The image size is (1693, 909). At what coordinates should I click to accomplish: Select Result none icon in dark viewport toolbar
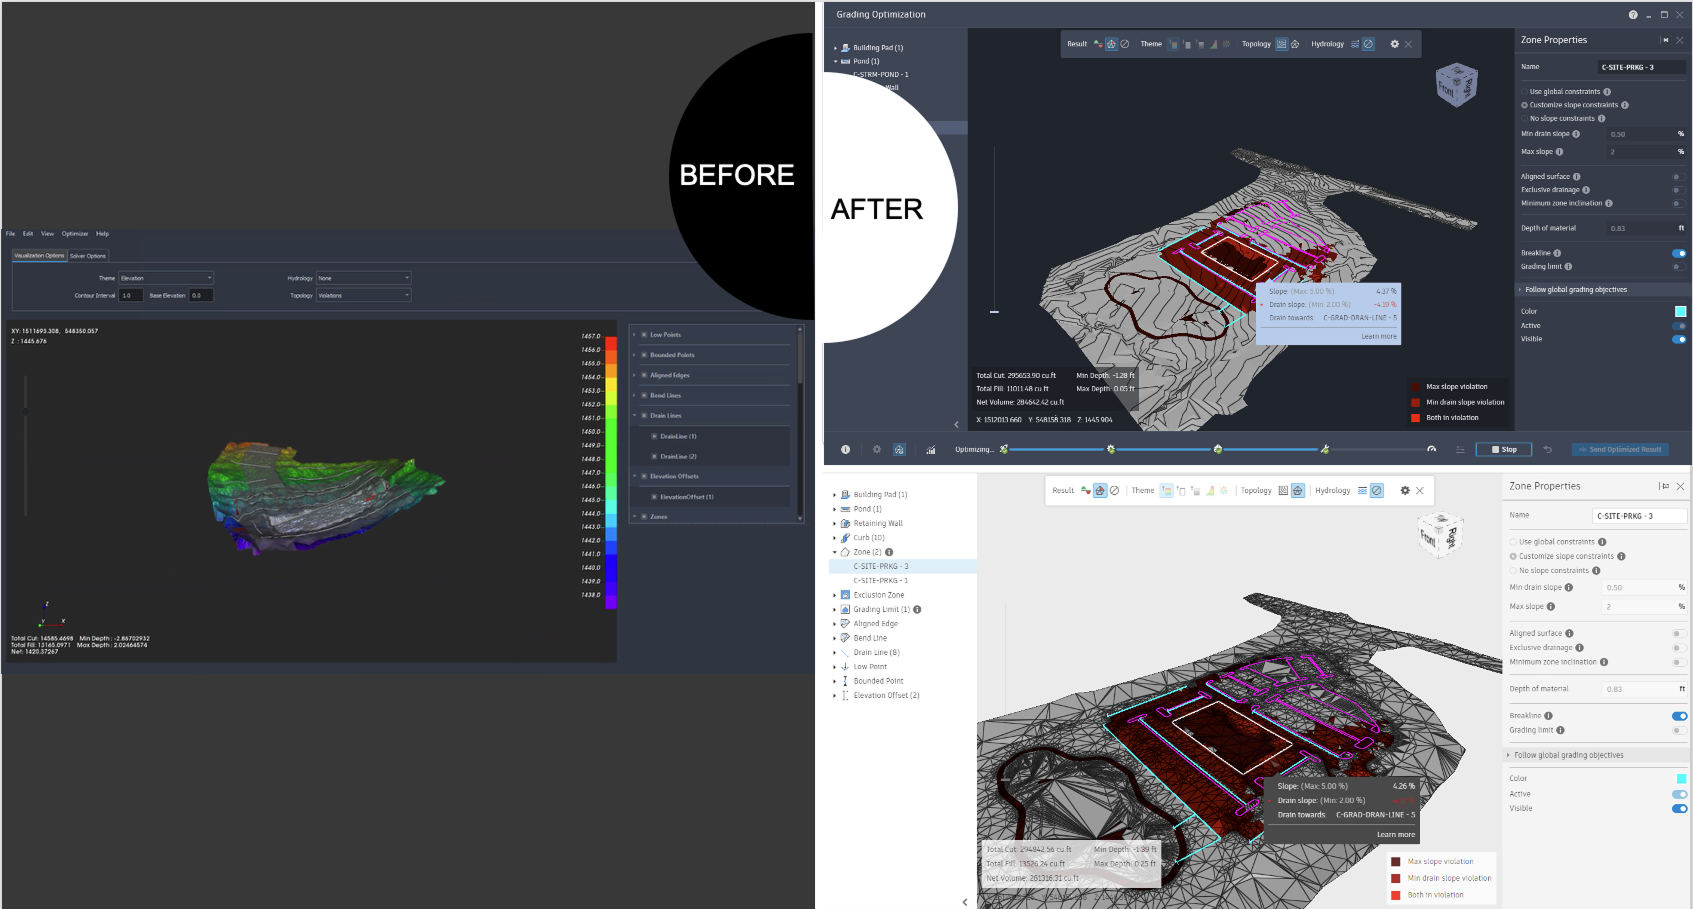(x=1124, y=44)
